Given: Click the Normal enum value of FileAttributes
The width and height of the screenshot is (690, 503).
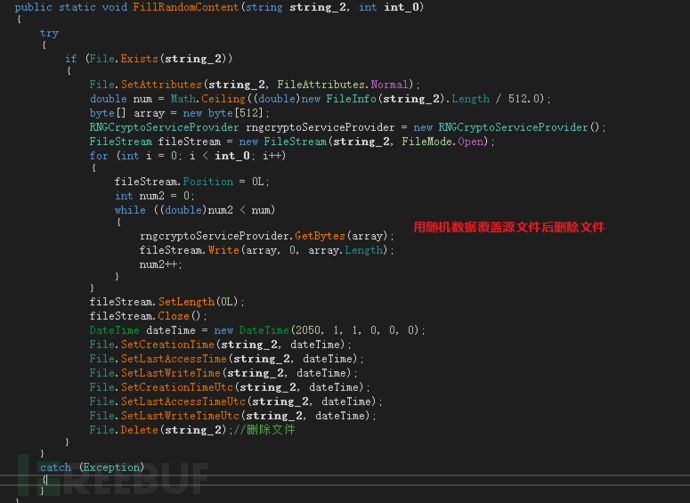Looking at the screenshot, I should [389, 84].
